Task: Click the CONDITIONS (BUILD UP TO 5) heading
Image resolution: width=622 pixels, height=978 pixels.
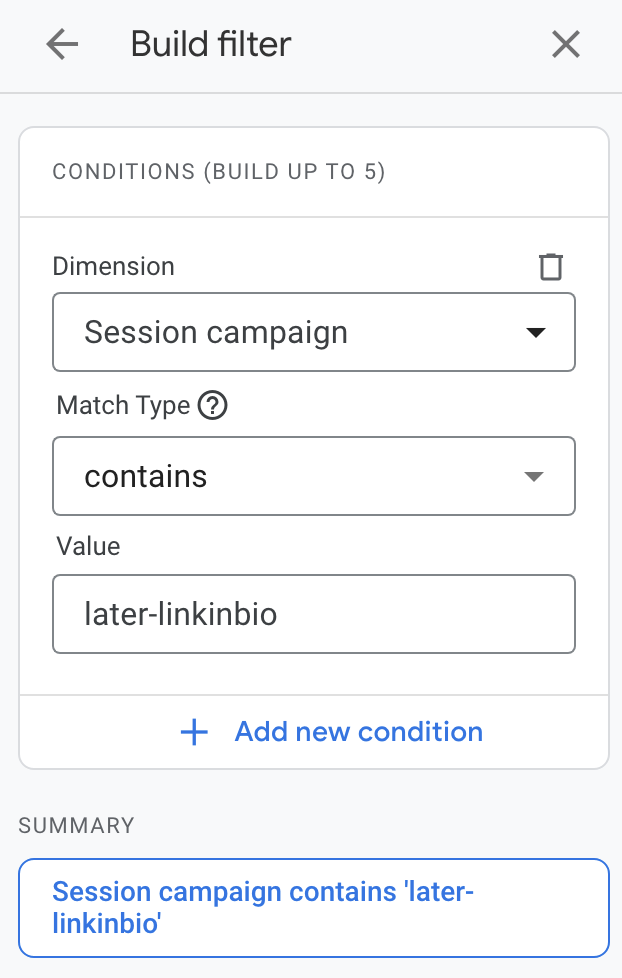Action: point(219,172)
